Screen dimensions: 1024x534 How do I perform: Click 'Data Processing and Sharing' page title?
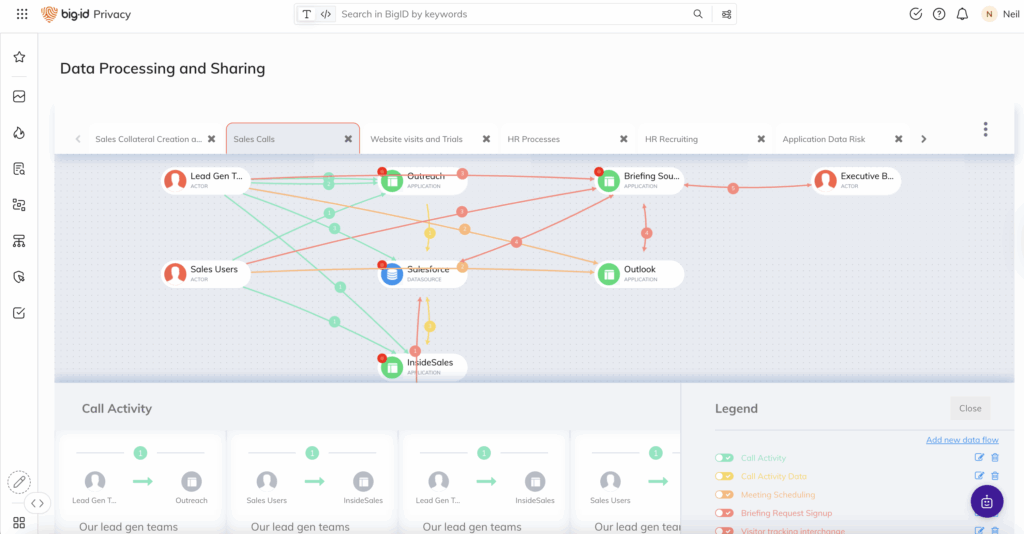pos(163,69)
